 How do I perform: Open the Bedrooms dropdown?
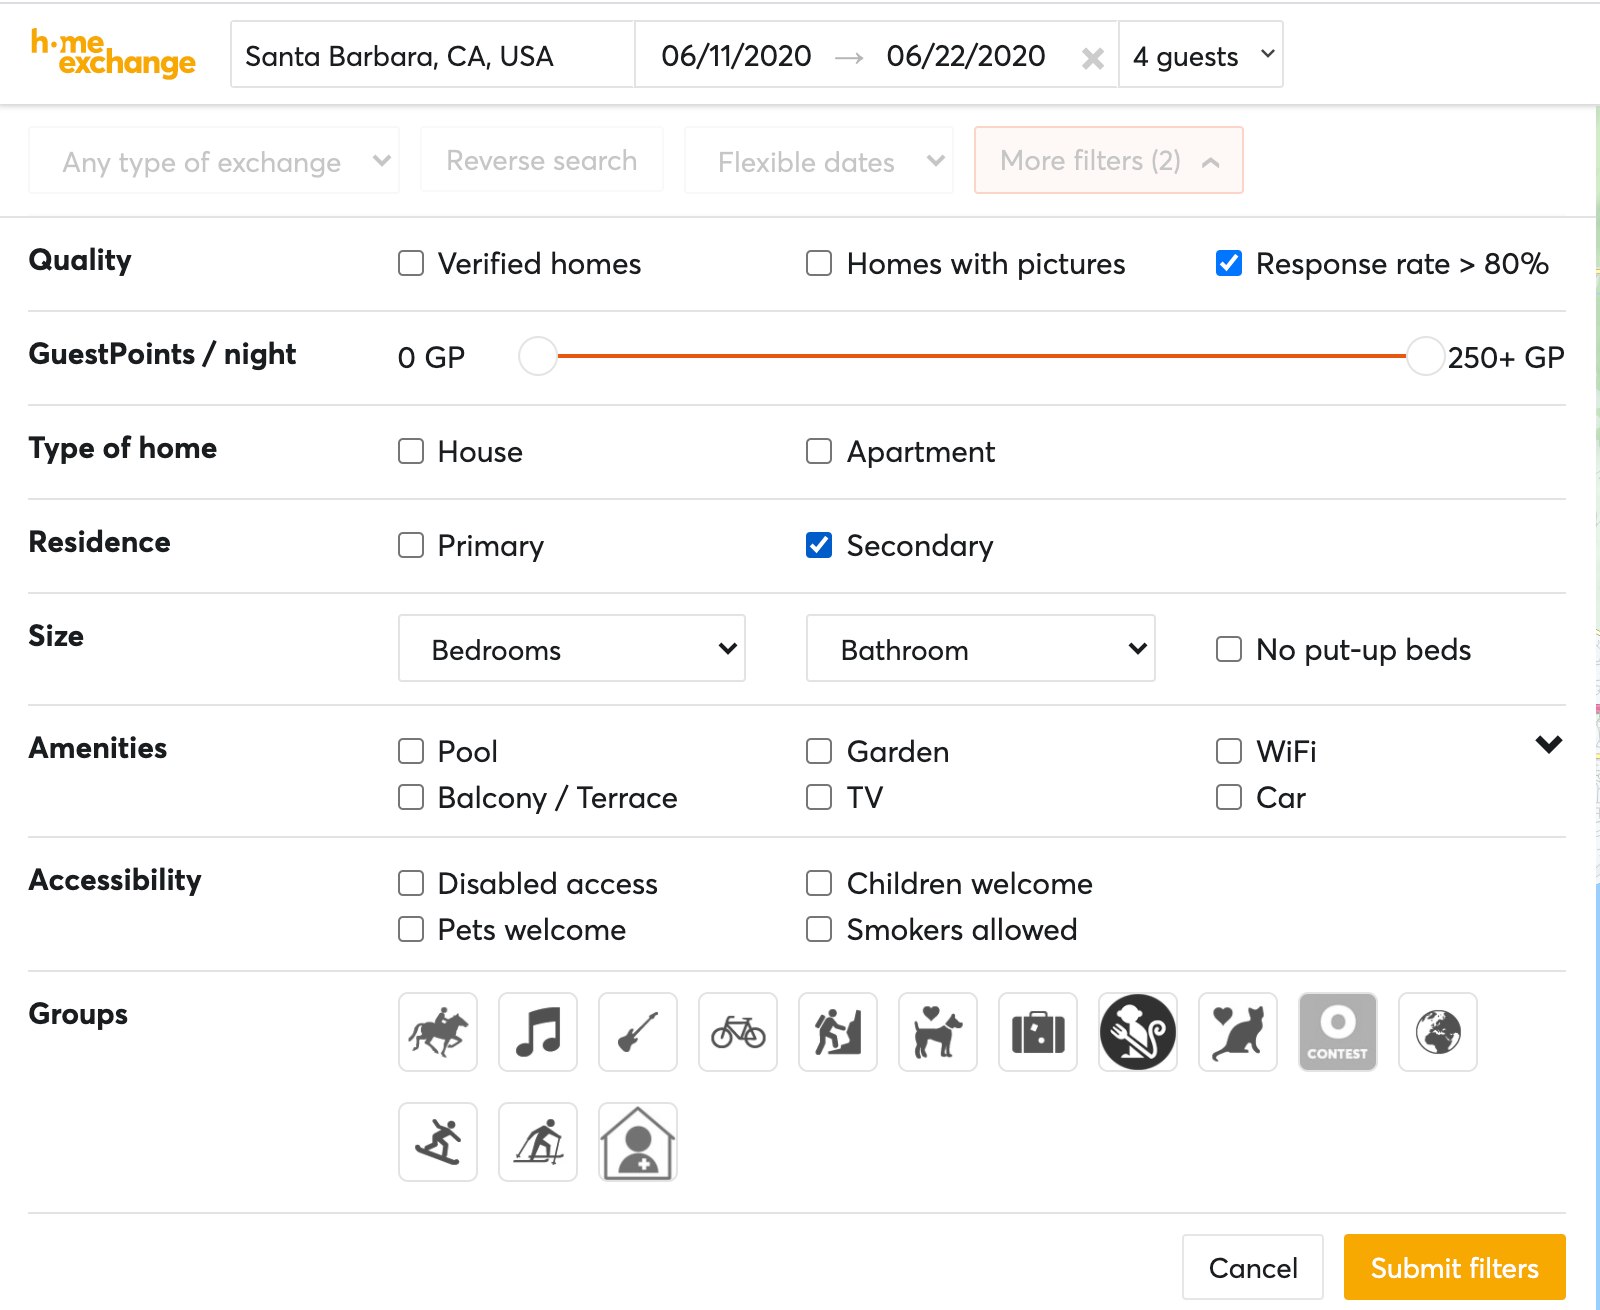[572, 649]
